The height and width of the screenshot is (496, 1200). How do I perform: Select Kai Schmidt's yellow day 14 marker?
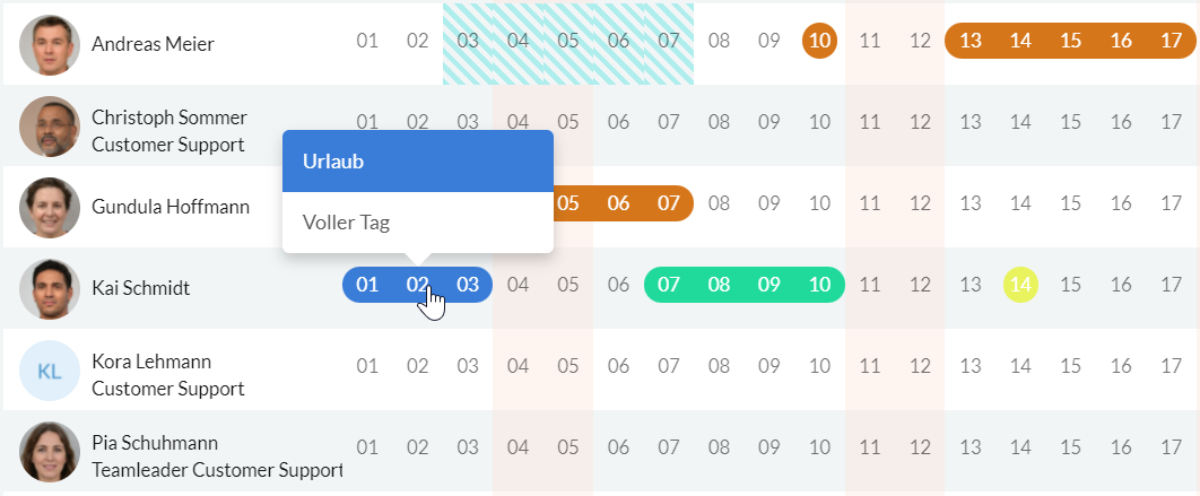[x=1021, y=285]
